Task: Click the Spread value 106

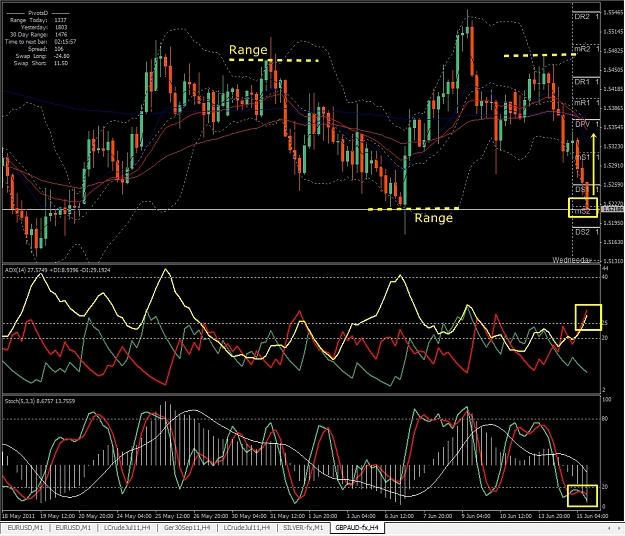Action: [x=59, y=49]
